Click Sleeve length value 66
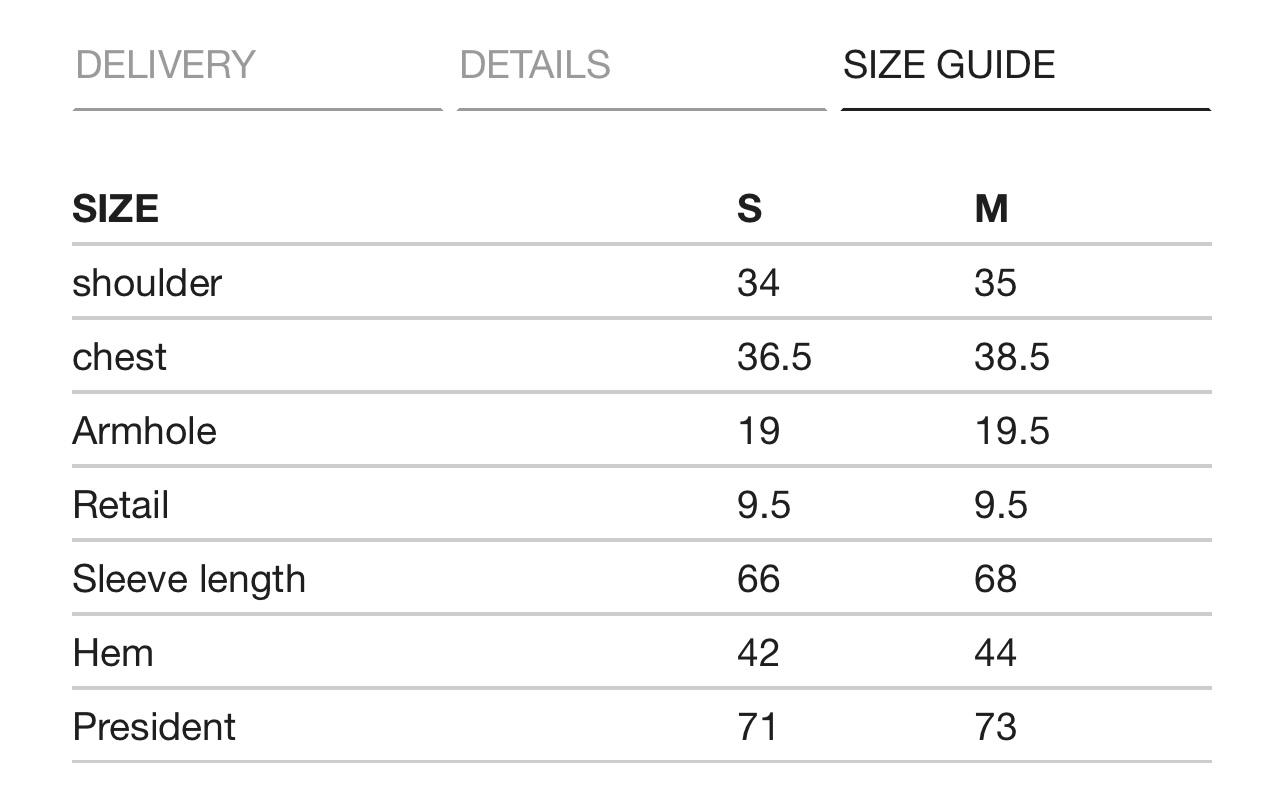Image resolution: width=1284 pixels, height=793 pixels. coord(758,579)
